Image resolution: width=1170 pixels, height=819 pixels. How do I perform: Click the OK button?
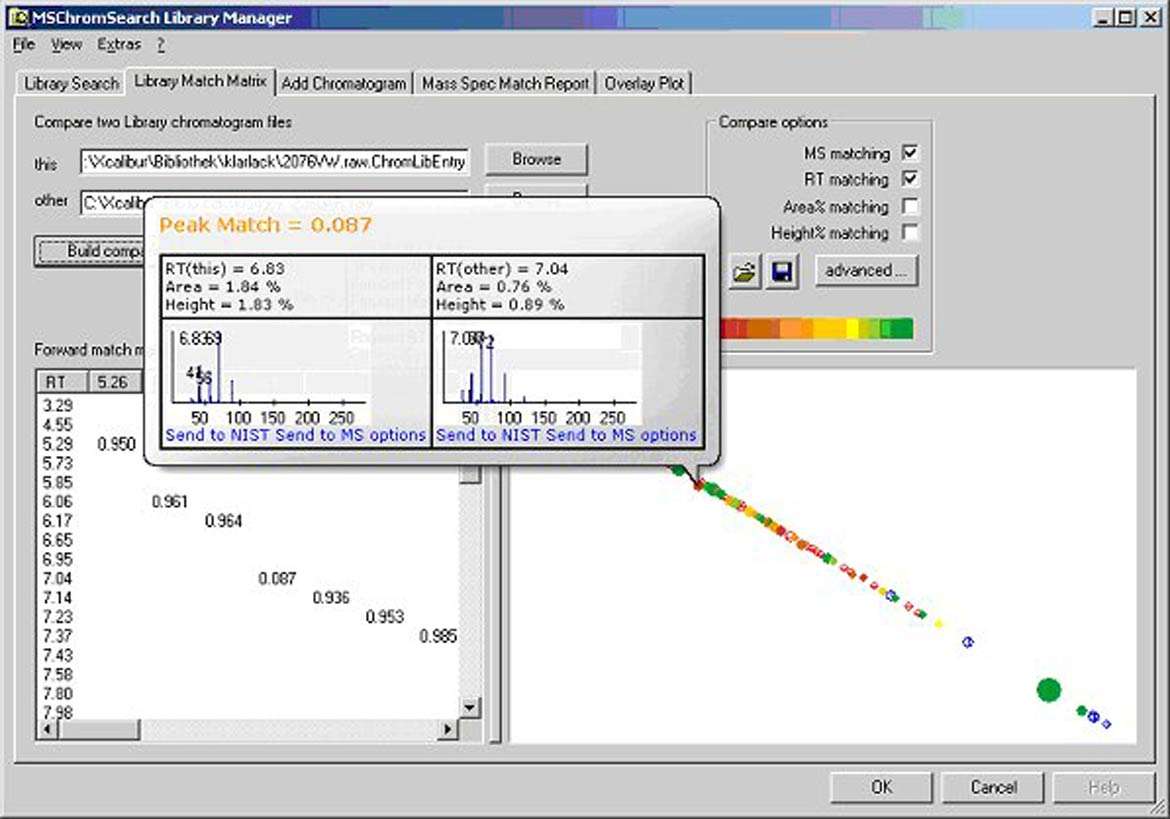coord(881,788)
